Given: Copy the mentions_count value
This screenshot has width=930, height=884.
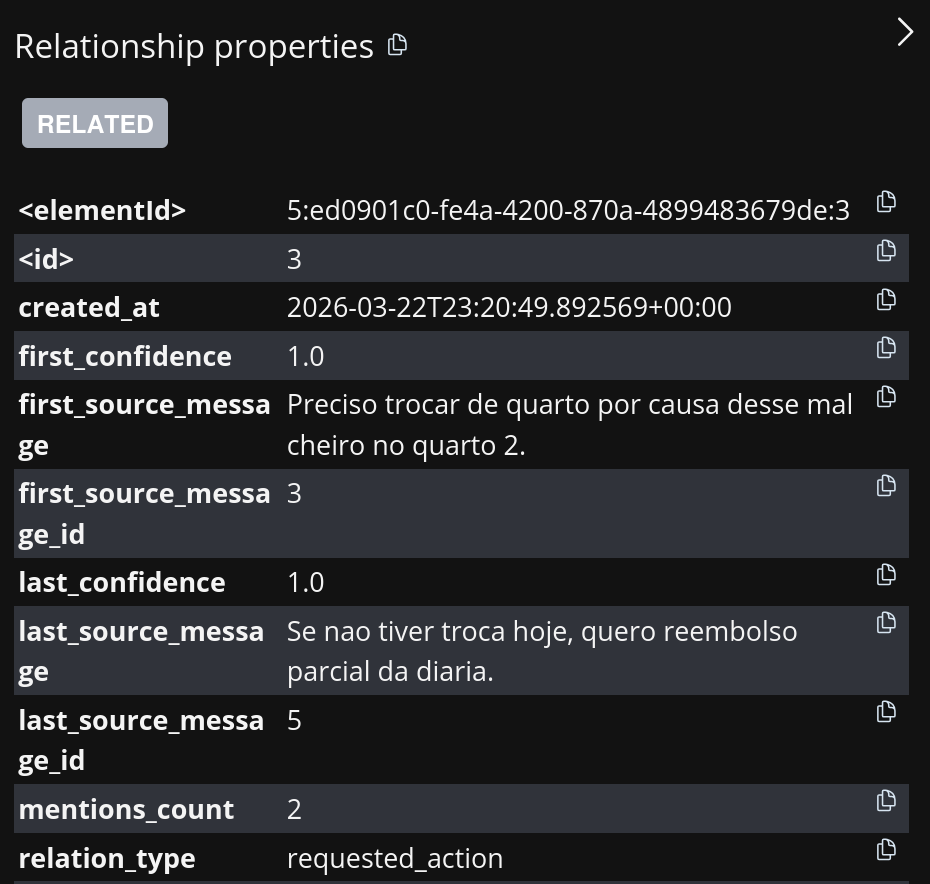Looking at the screenshot, I should pyautogui.click(x=886, y=801).
